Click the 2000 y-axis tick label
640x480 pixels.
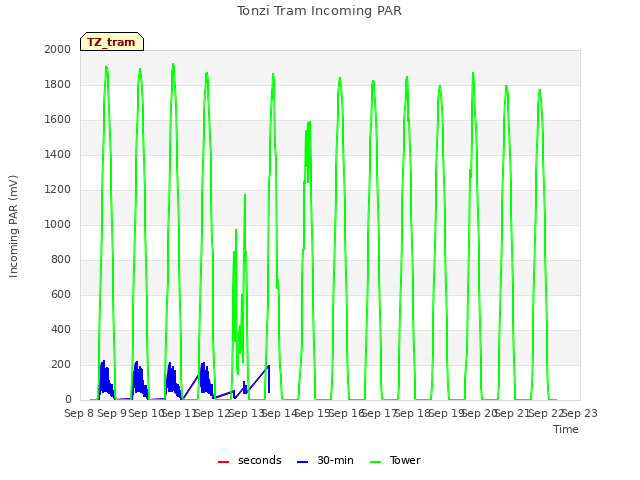58,49
